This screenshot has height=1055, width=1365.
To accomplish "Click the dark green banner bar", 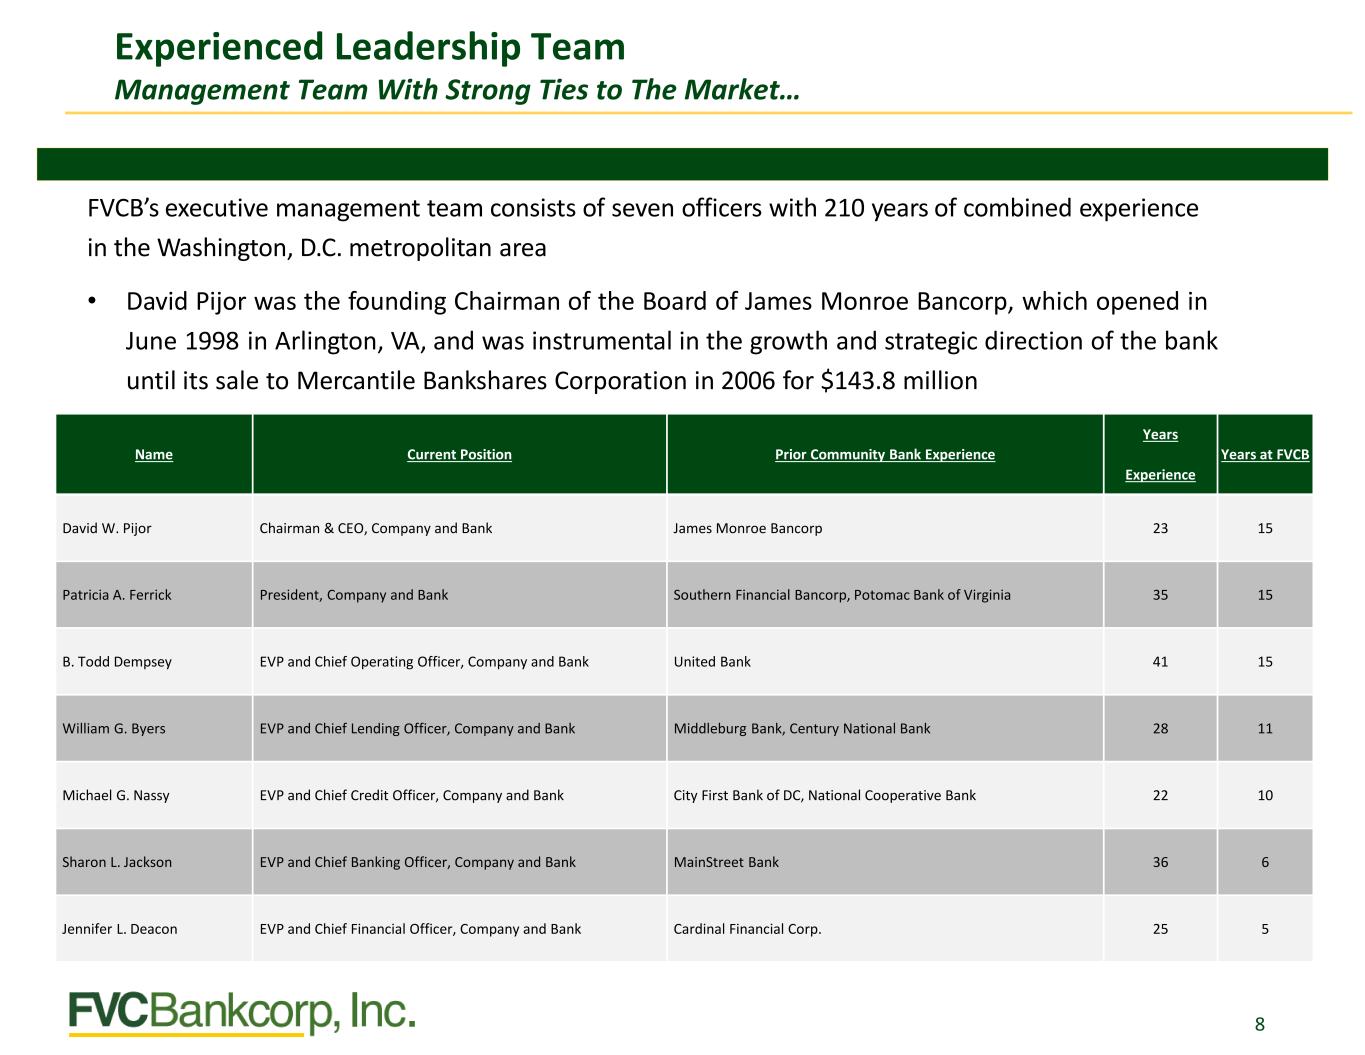I will (x=682, y=164).
